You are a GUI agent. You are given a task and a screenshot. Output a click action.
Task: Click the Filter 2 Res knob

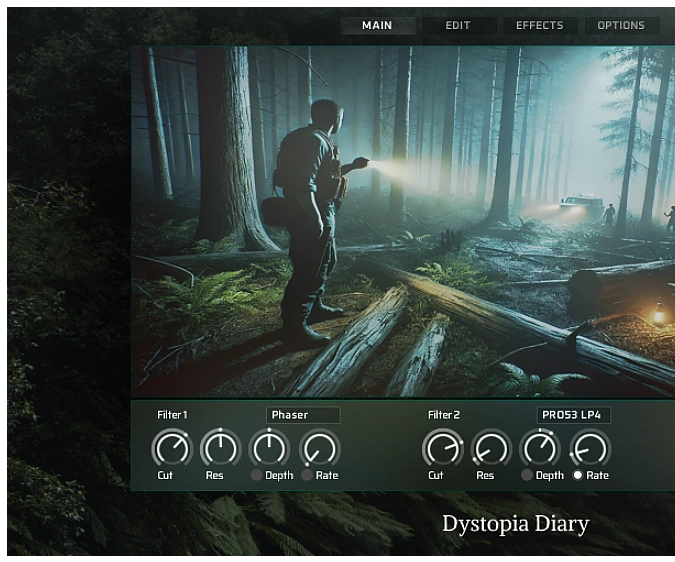pyautogui.click(x=491, y=448)
